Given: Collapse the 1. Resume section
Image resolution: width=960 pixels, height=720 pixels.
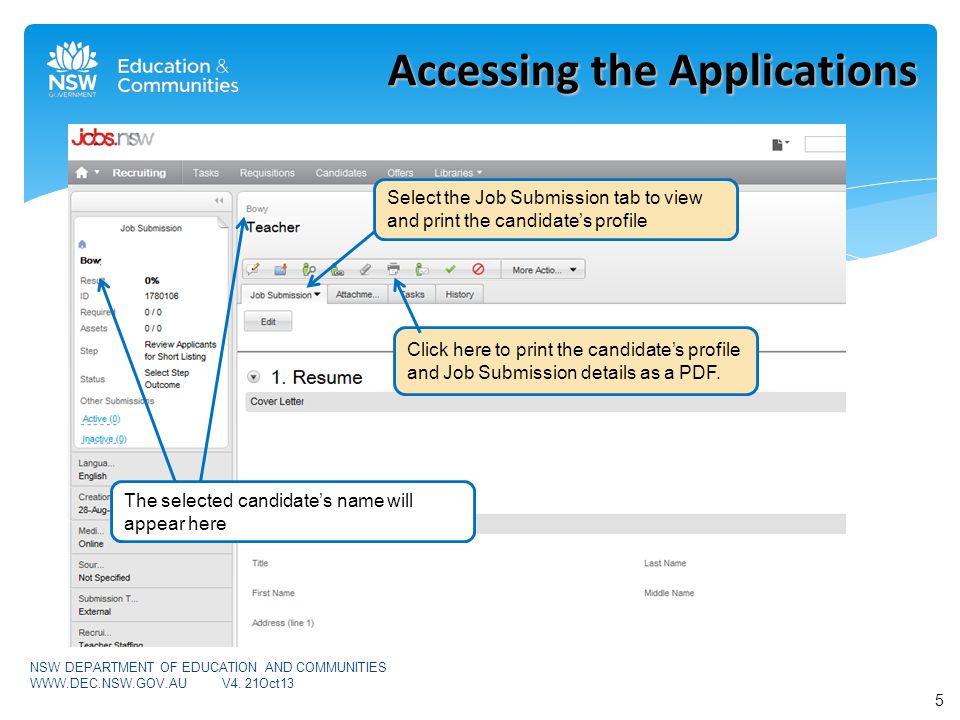Looking at the screenshot, I should (x=253, y=377).
